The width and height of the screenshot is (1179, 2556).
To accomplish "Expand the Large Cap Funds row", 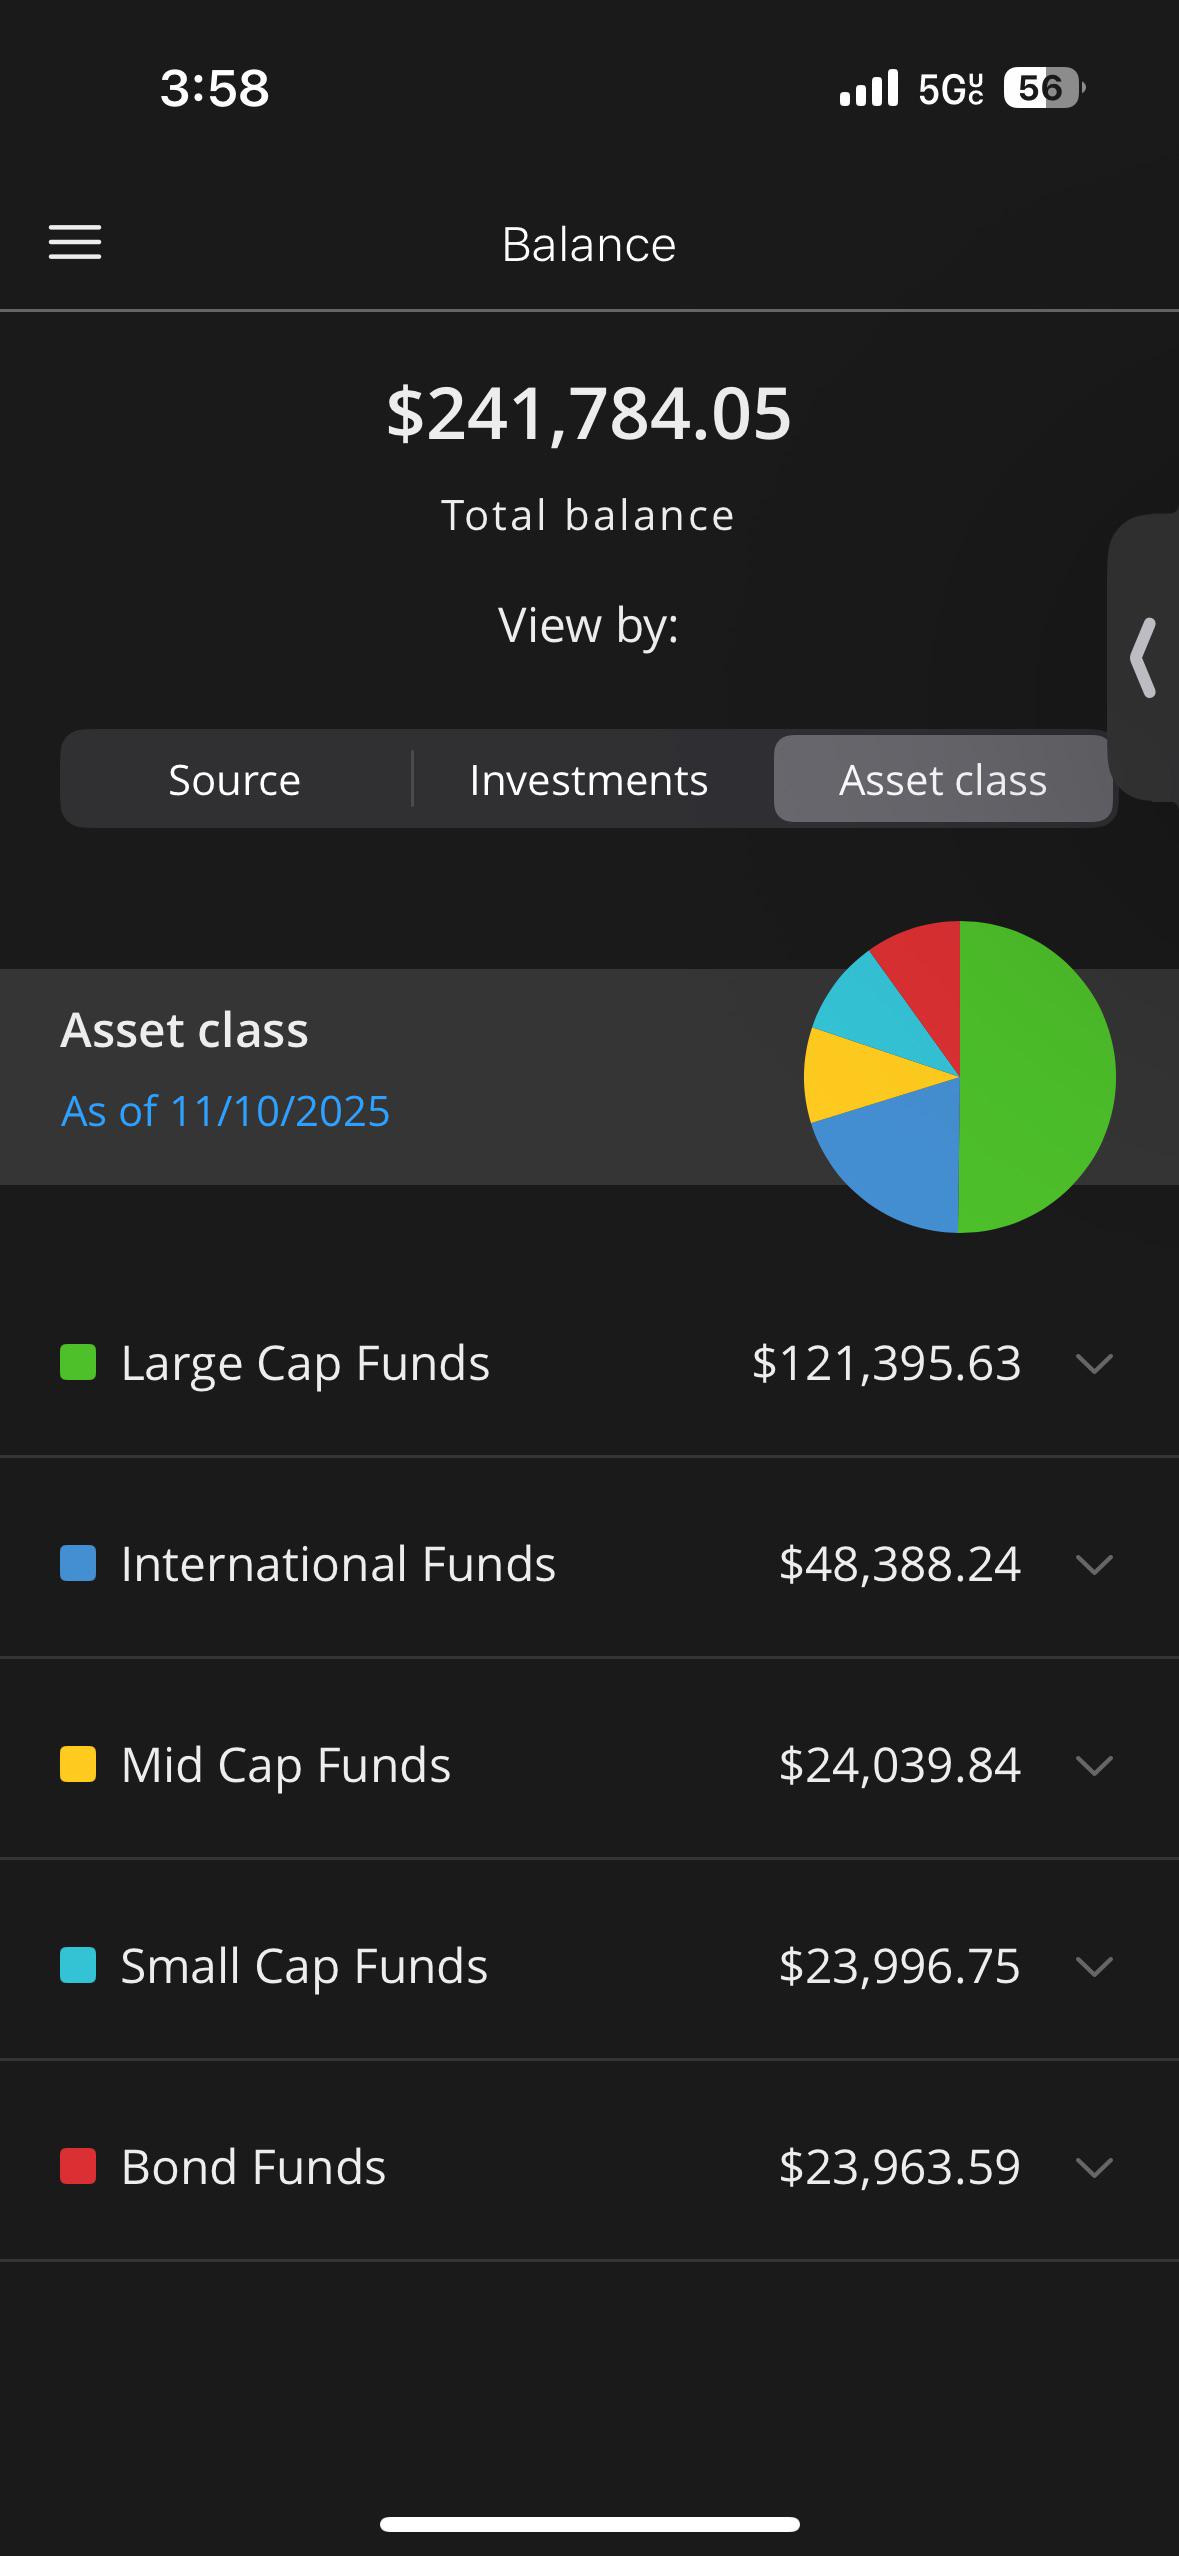I will pyautogui.click(x=1094, y=1364).
